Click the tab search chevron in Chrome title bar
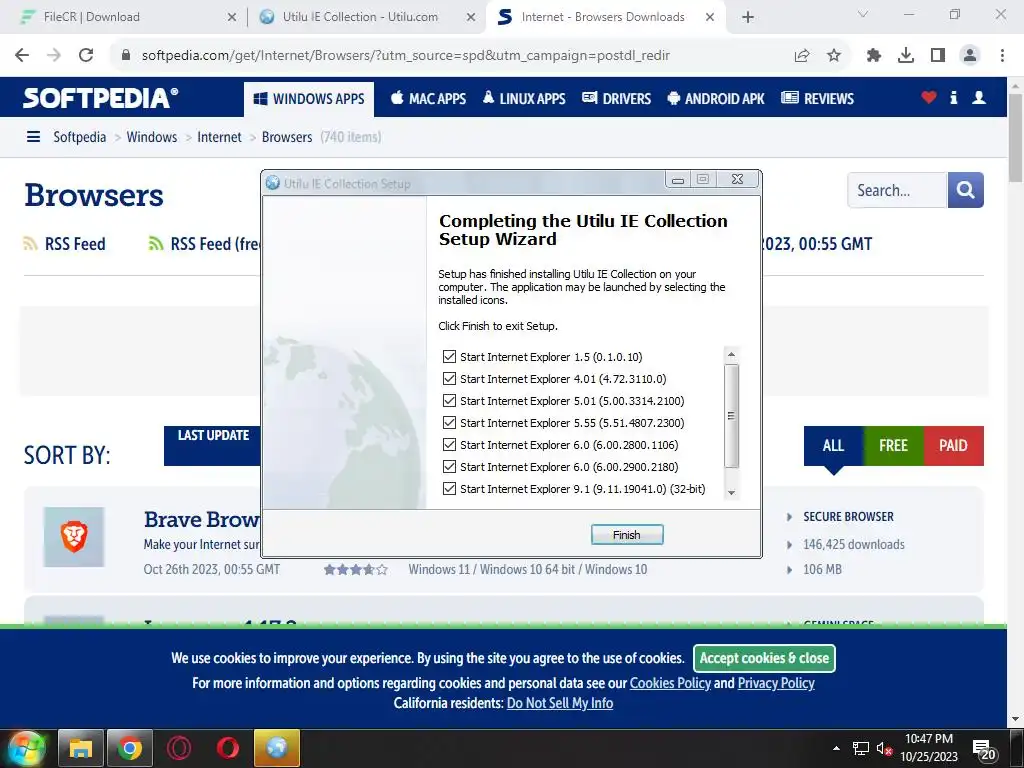This screenshot has height=768, width=1024. point(863,14)
